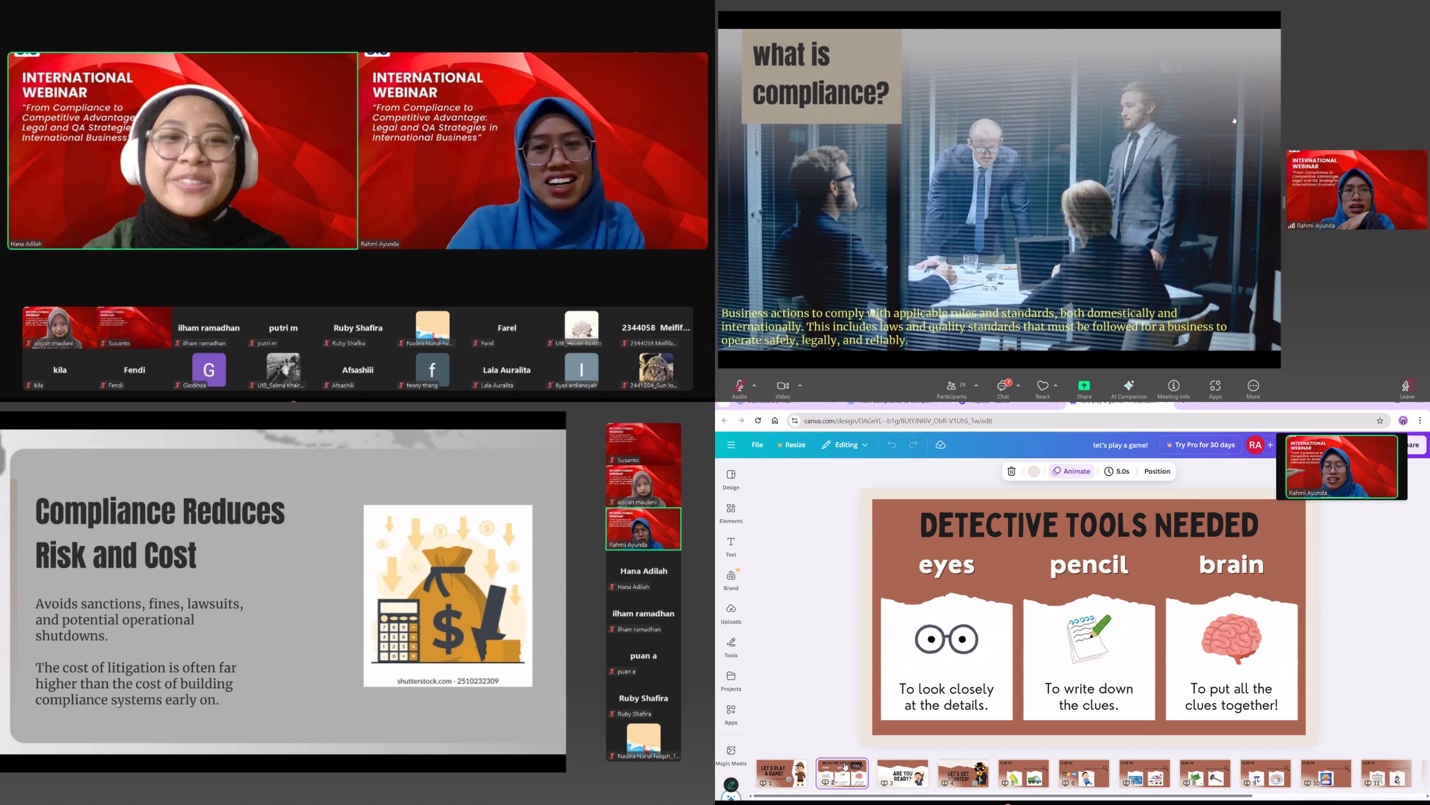Open Apps in the Canva sidebar
The width and height of the screenshot is (1430, 805).
731,714
